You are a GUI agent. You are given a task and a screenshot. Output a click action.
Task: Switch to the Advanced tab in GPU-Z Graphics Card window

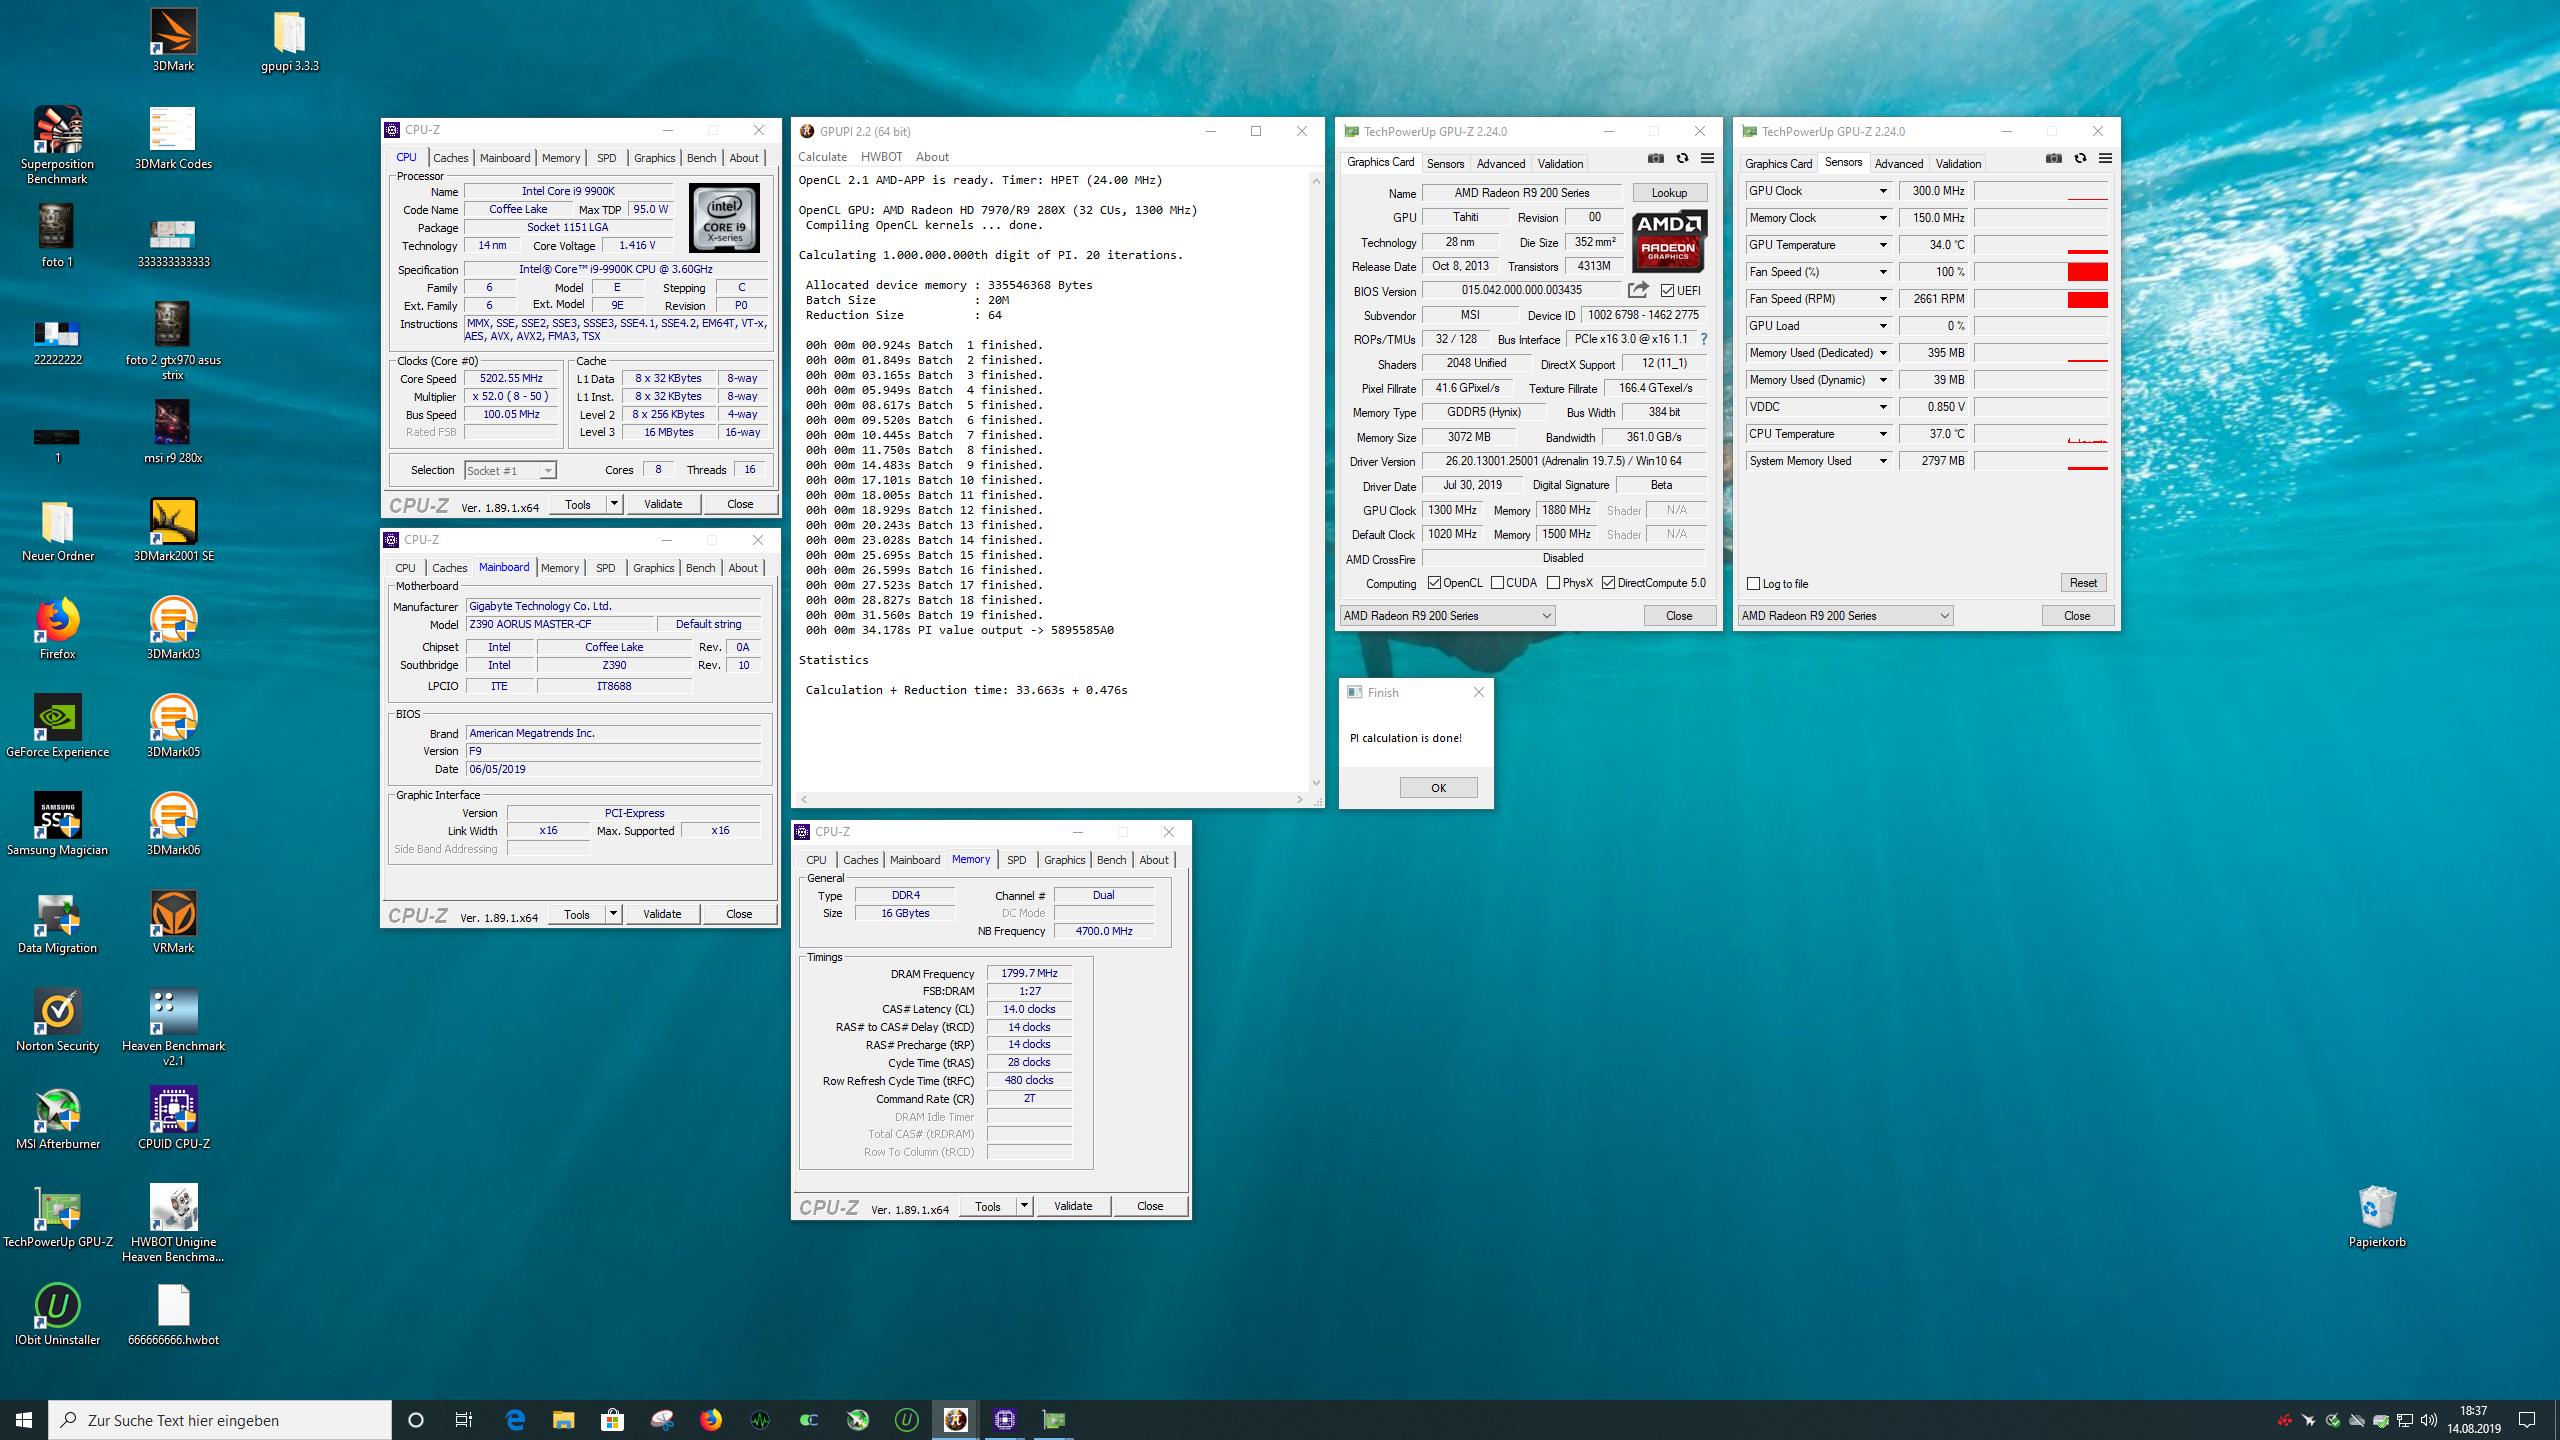(1500, 164)
